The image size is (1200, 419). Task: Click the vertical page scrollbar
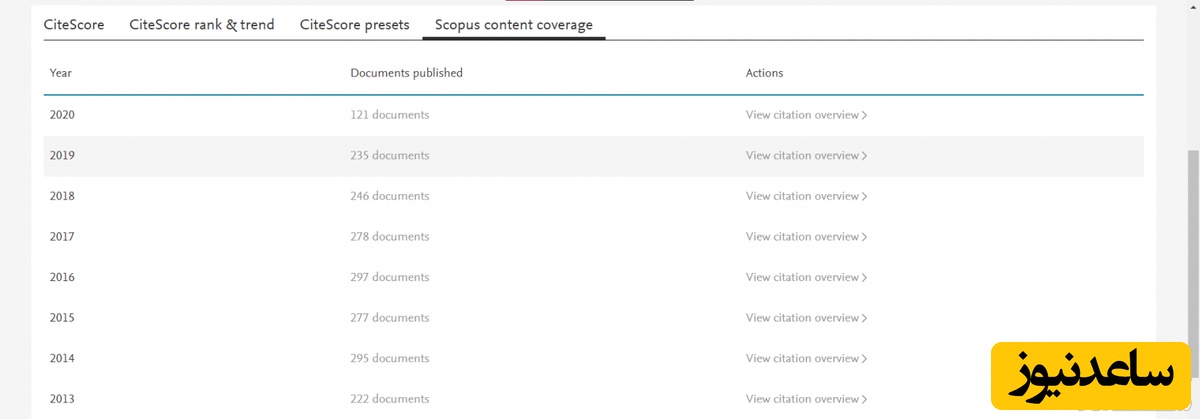tap(1192, 250)
